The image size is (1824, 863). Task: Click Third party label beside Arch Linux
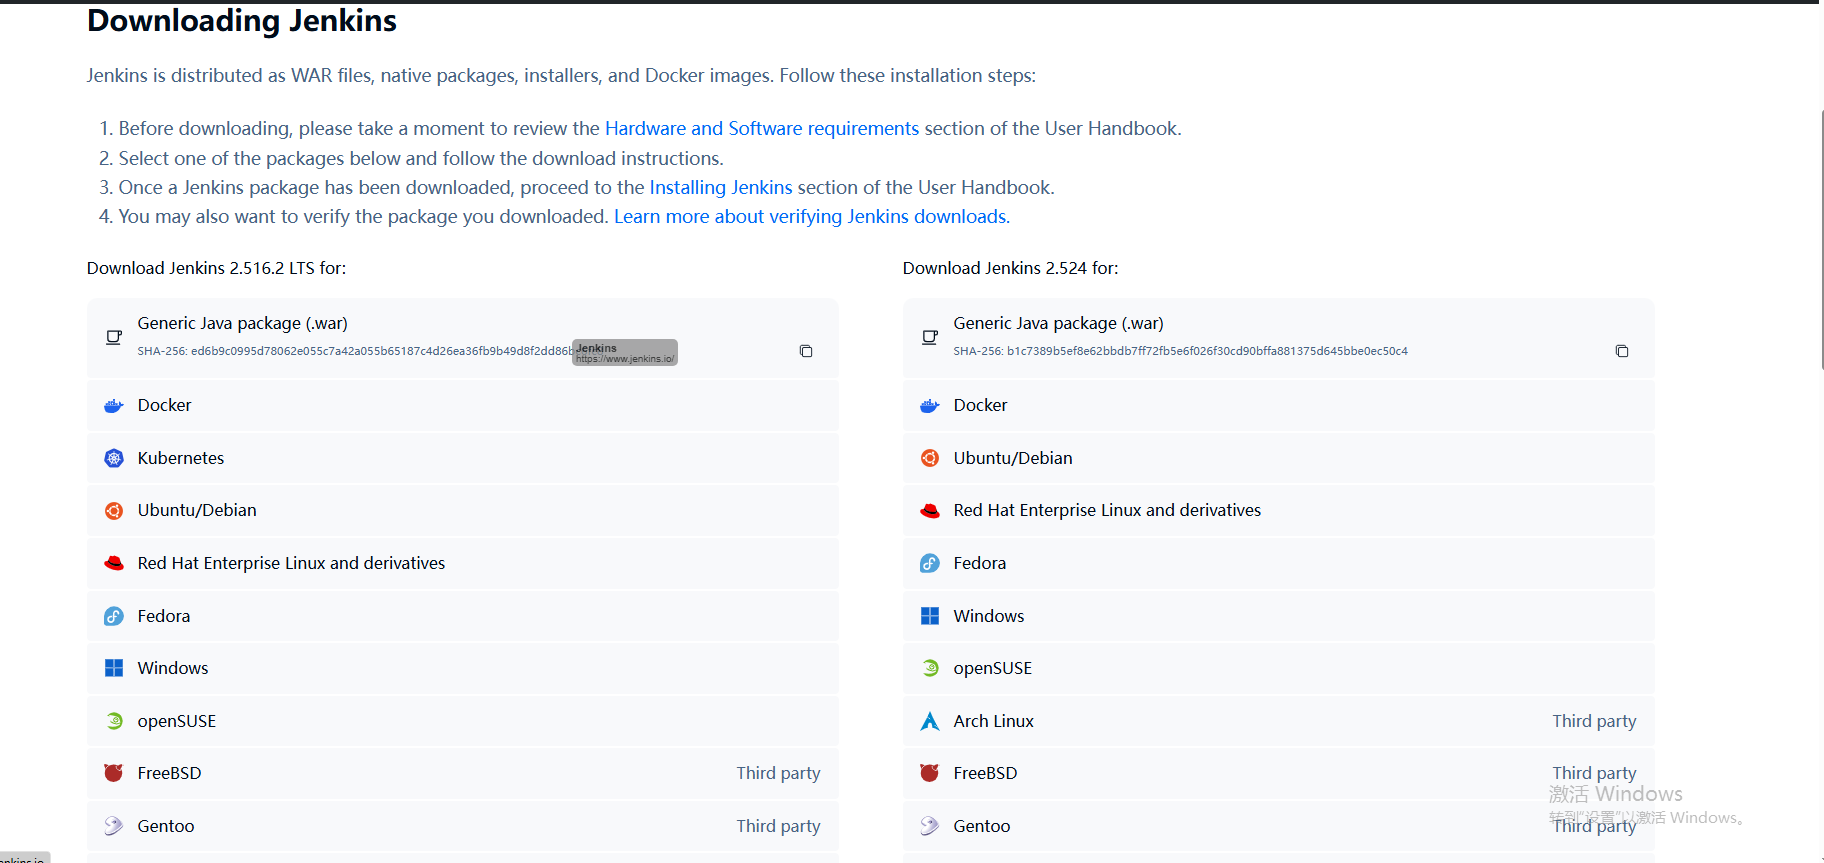tap(1594, 721)
